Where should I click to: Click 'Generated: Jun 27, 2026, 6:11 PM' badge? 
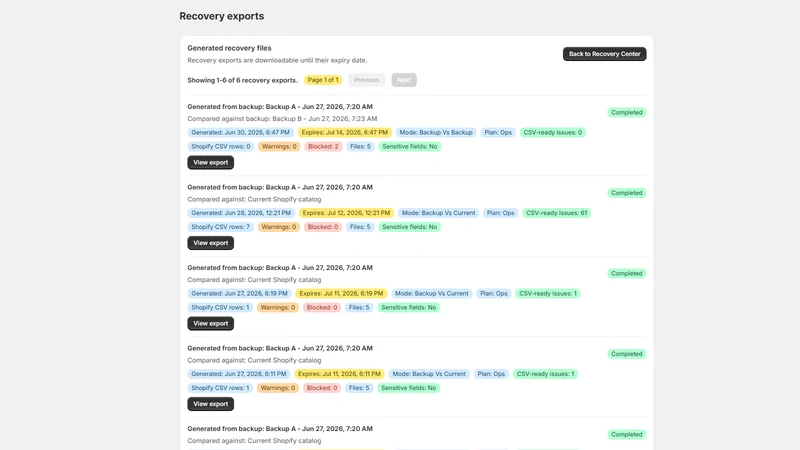click(x=239, y=374)
